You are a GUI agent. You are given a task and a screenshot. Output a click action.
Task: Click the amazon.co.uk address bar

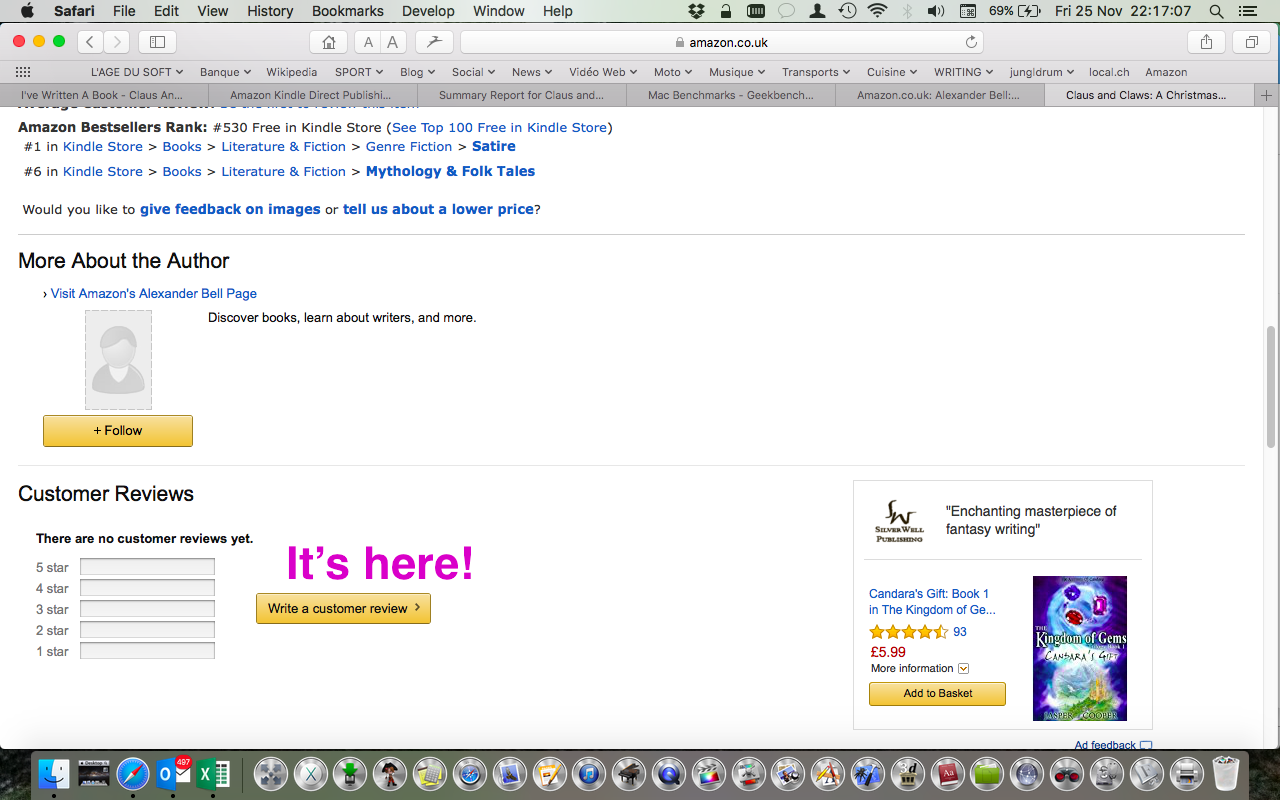(721, 42)
